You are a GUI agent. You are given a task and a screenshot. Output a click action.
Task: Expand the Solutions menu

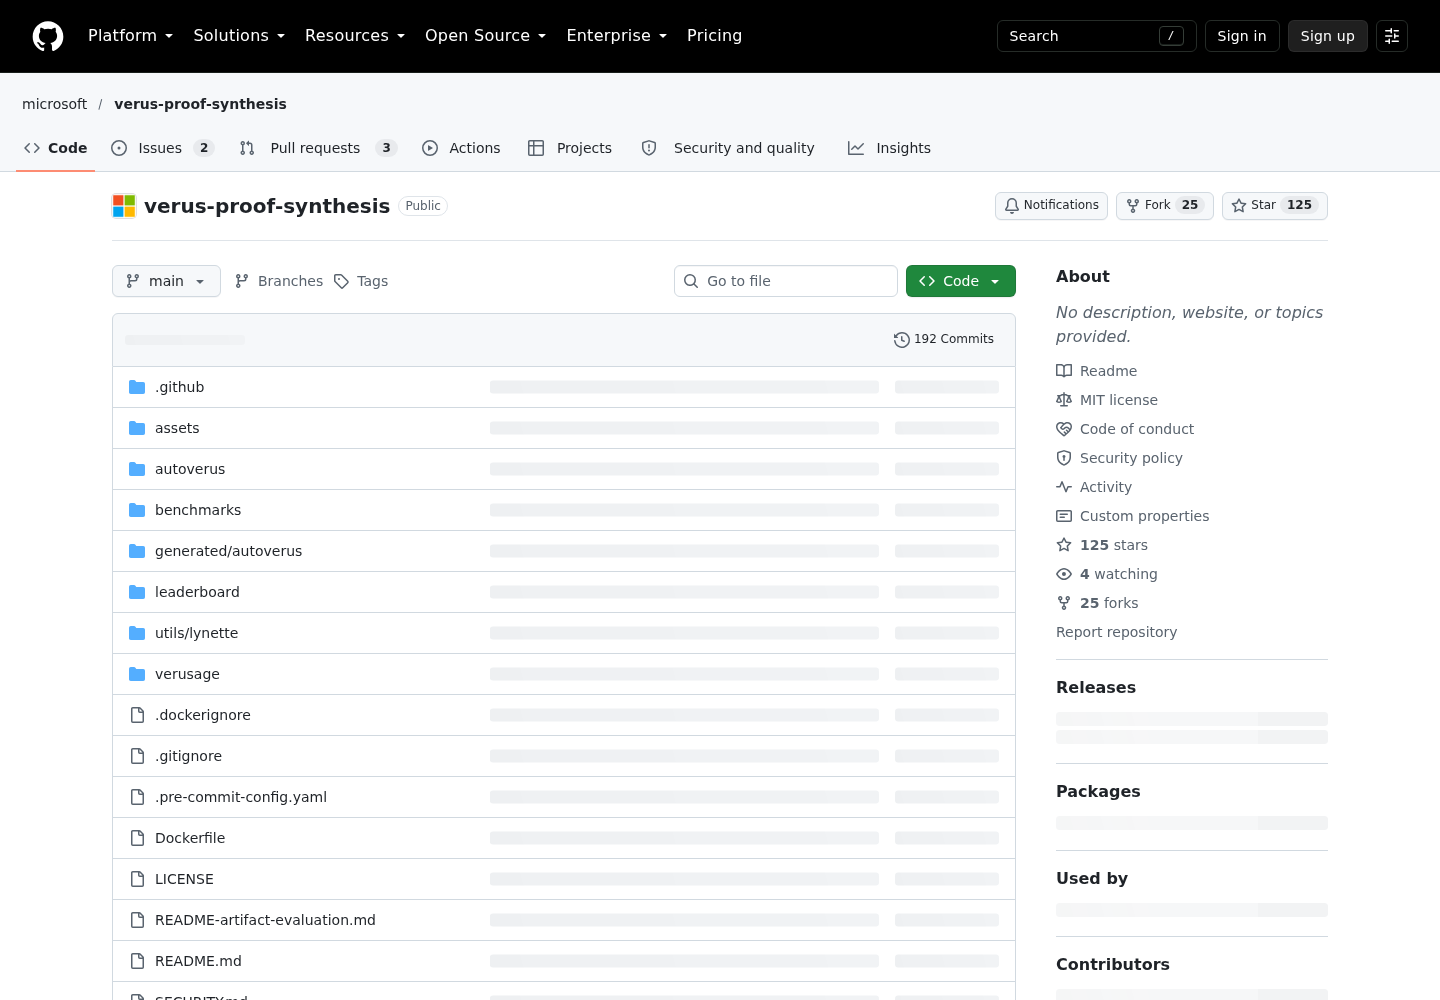click(x=239, y=36)
